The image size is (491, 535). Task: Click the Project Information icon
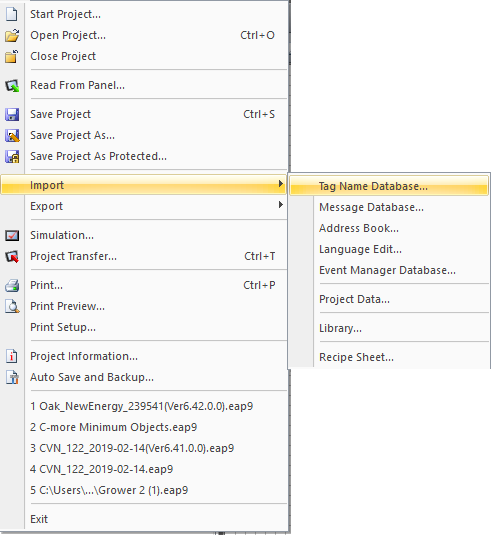pos(12,356)
